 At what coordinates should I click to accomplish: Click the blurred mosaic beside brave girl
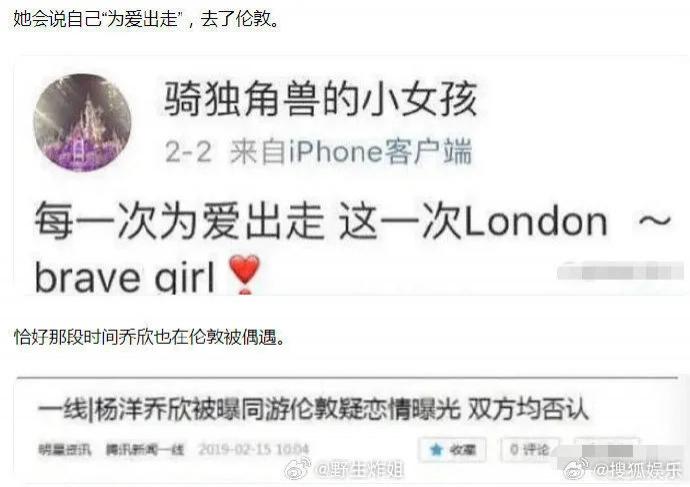620,271
